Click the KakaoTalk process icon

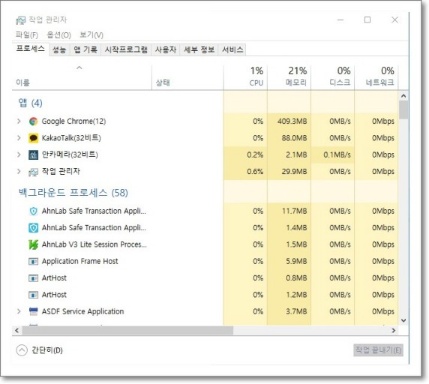click(x=33, y=138)
